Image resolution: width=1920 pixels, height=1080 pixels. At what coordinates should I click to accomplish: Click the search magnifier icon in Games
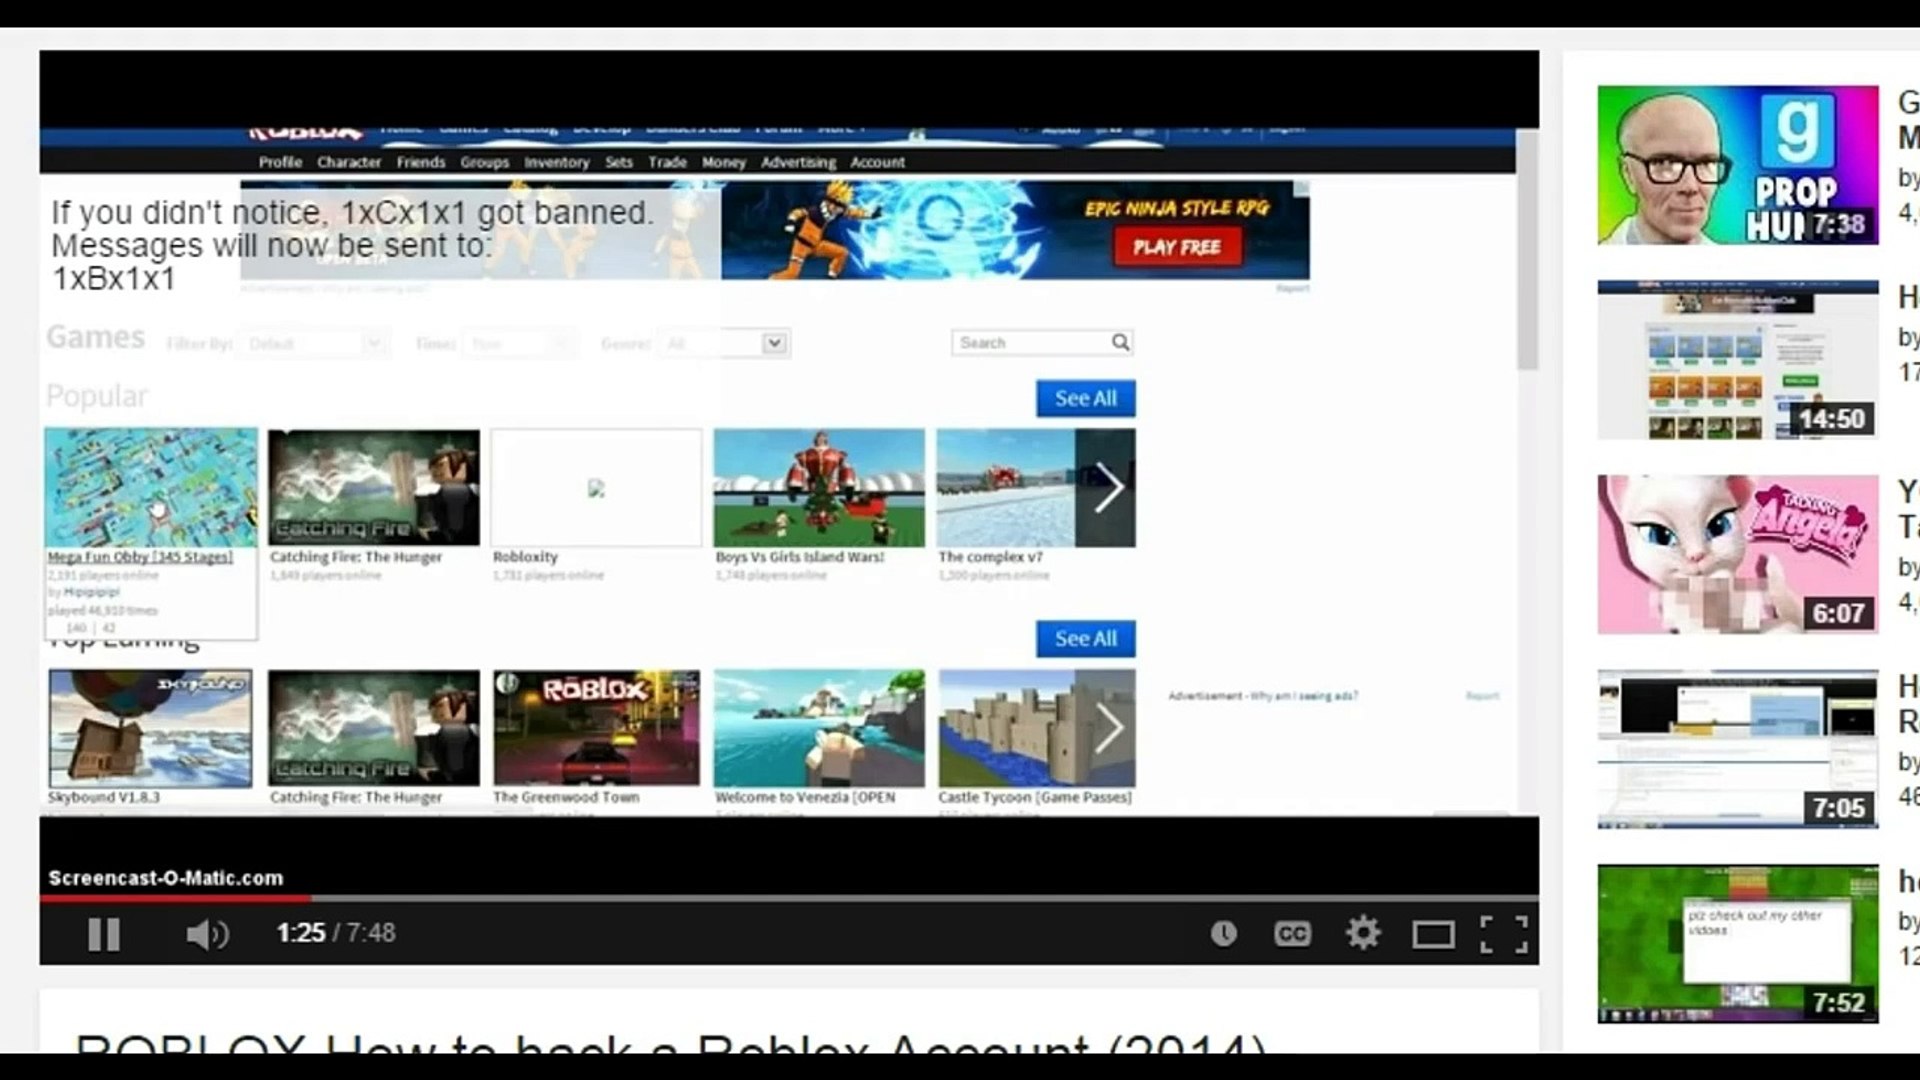1120,343
